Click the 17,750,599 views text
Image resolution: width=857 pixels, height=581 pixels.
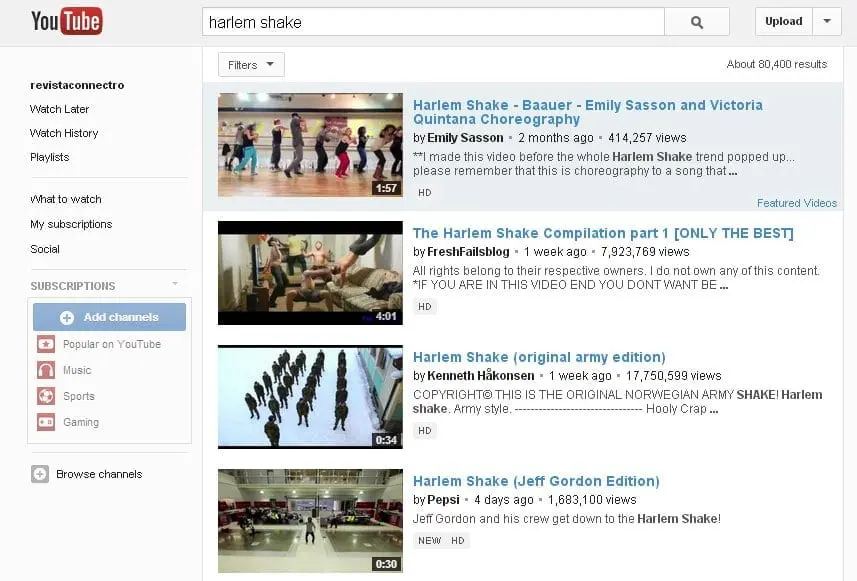673,375
